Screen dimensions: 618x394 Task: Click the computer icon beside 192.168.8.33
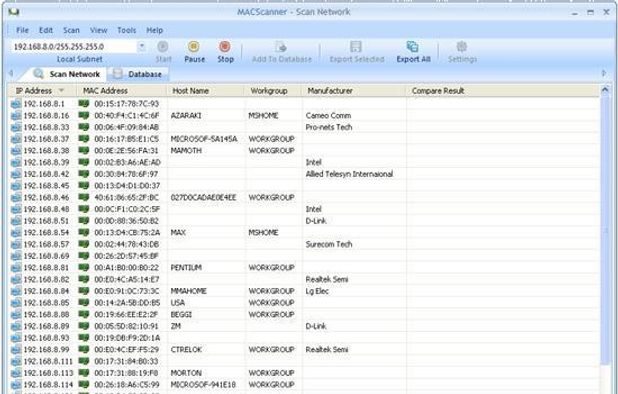[16, 127]
